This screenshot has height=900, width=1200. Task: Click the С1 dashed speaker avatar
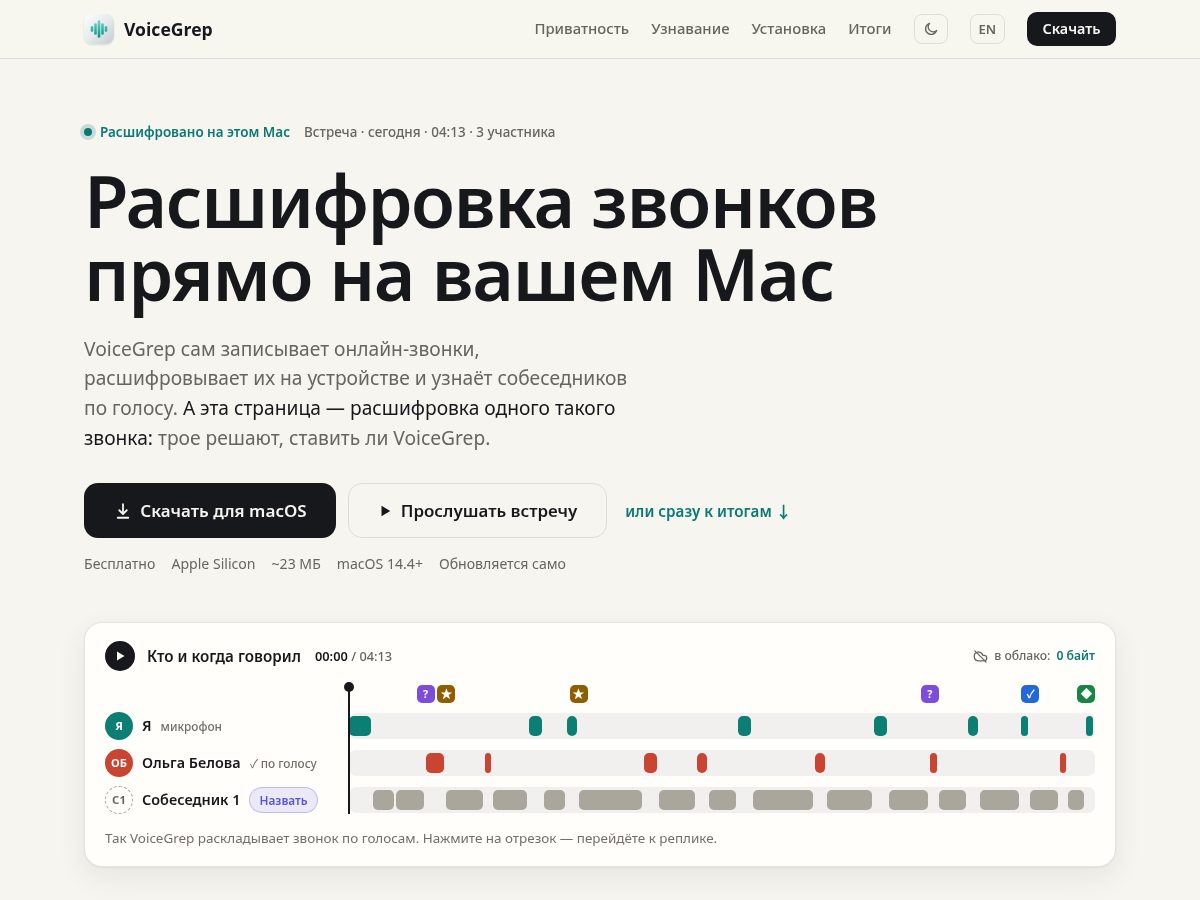coord(119,800)
